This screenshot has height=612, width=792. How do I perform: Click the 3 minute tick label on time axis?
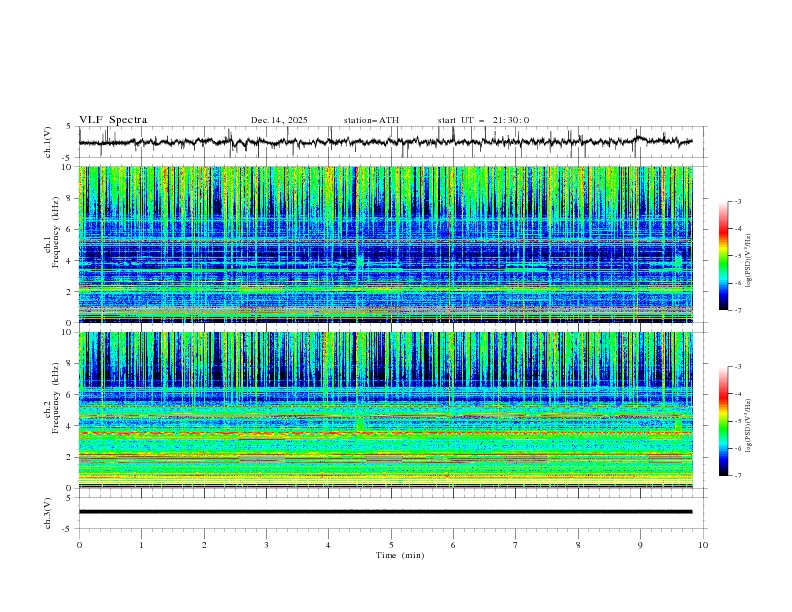[266, 545]
